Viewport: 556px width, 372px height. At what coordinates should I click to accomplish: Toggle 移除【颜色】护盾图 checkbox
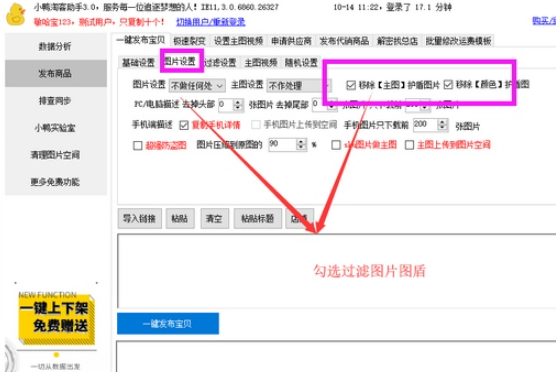448,85
